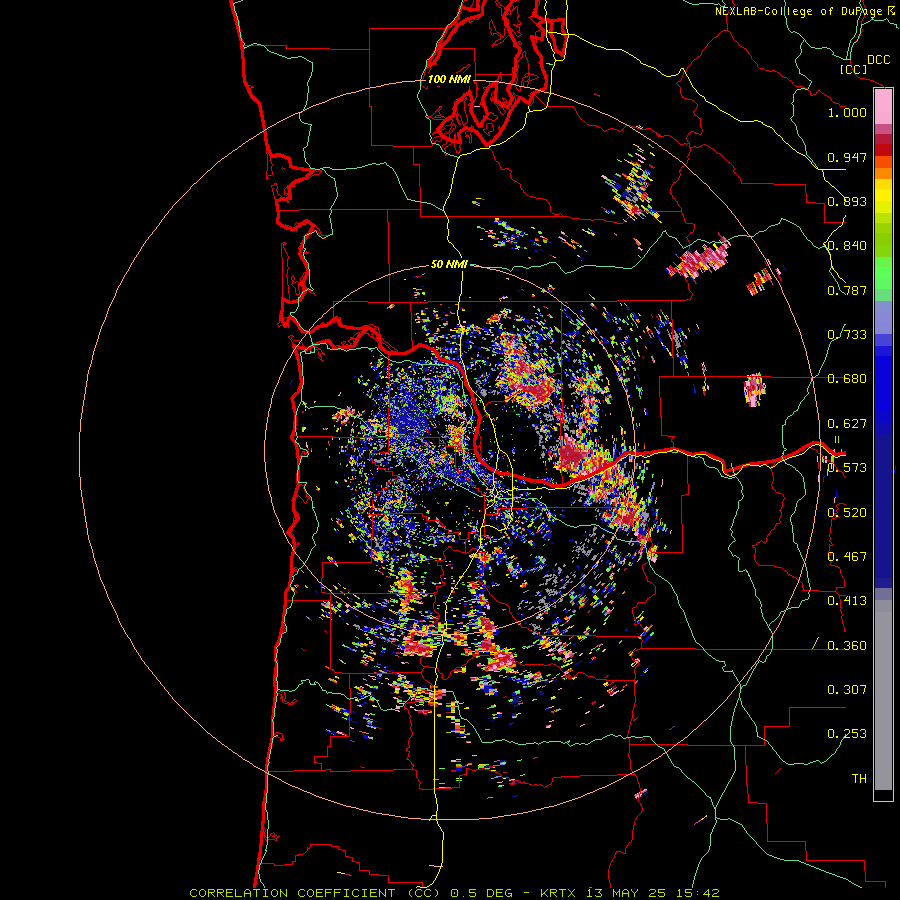Click the 100 NMI range ring label
This screenshot has height=900, width=900.
point(449,79)
